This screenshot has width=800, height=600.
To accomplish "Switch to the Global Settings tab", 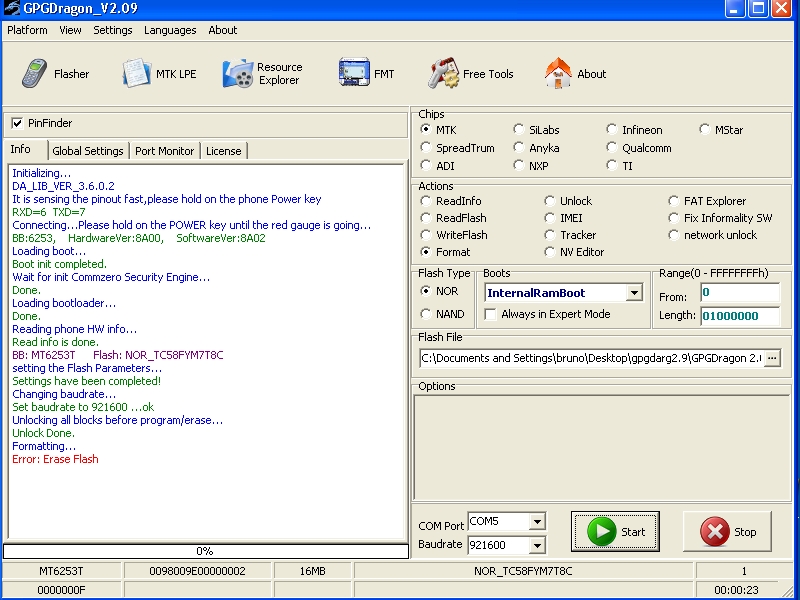I will coord(88,151).
